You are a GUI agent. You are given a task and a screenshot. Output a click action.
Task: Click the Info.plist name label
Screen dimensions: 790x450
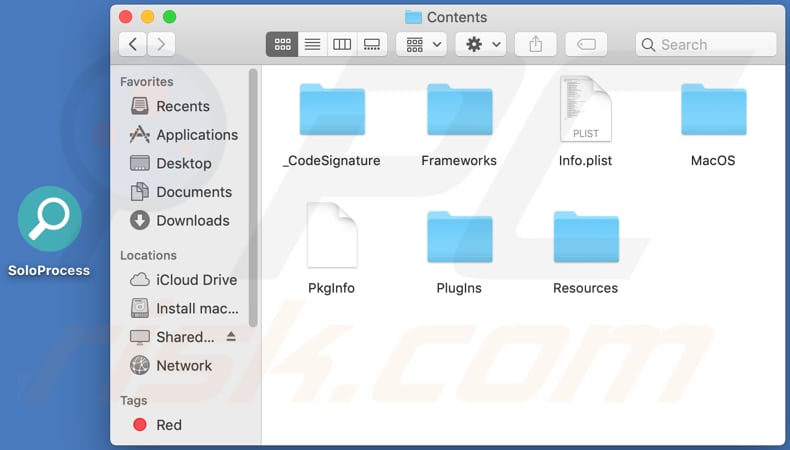pos(585,161)
